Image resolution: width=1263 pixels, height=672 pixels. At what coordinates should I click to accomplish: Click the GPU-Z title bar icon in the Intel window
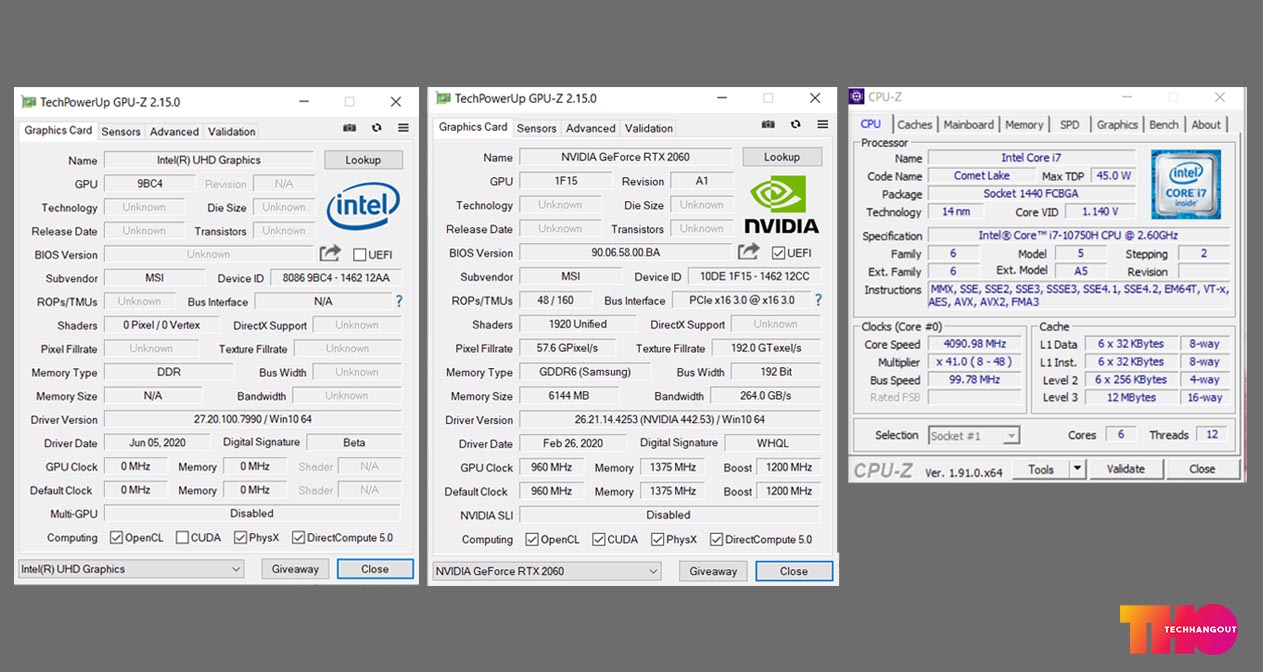[x=29, y=102]
